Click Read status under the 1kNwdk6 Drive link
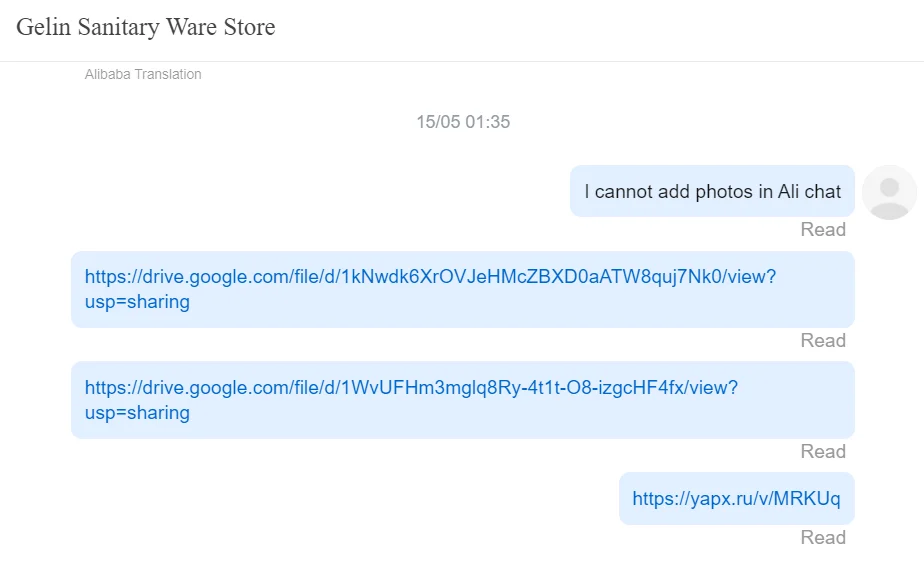924x563 pixels. click(823, 341)
